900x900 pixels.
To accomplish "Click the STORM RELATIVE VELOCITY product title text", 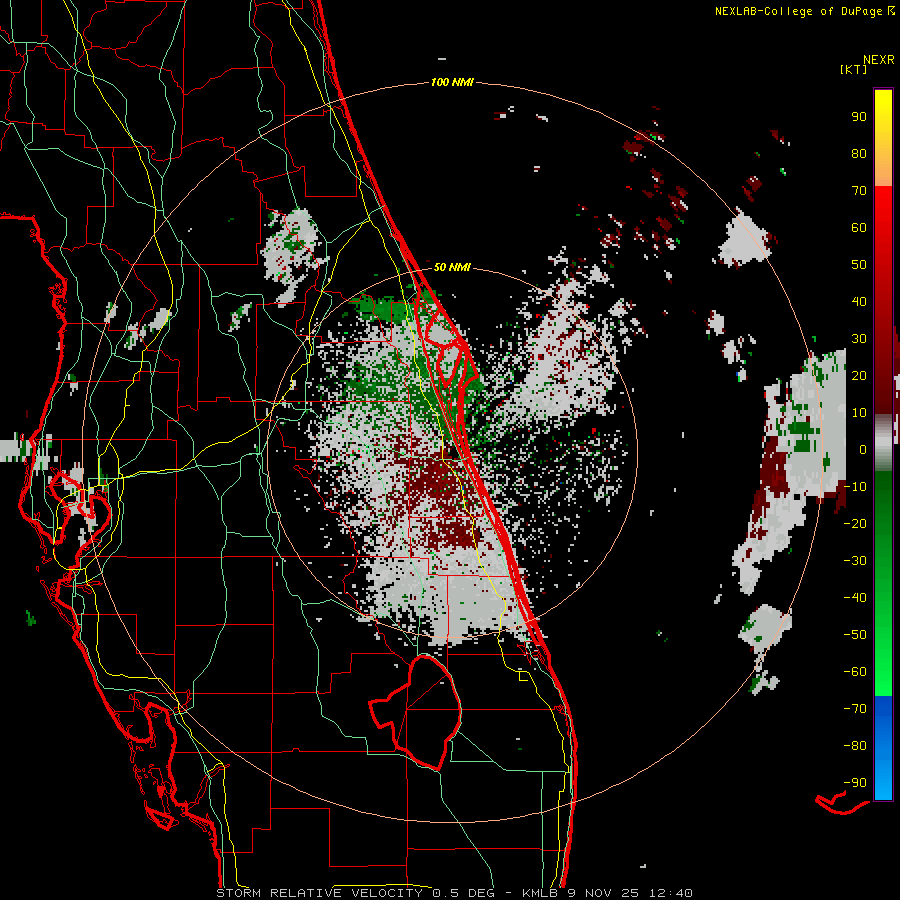I will click(319, 893).
